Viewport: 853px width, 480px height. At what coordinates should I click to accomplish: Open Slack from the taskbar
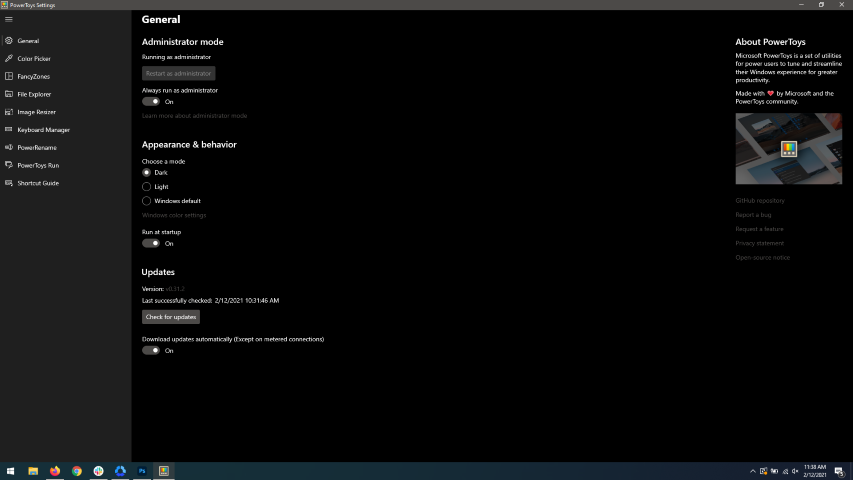(98, 471)
